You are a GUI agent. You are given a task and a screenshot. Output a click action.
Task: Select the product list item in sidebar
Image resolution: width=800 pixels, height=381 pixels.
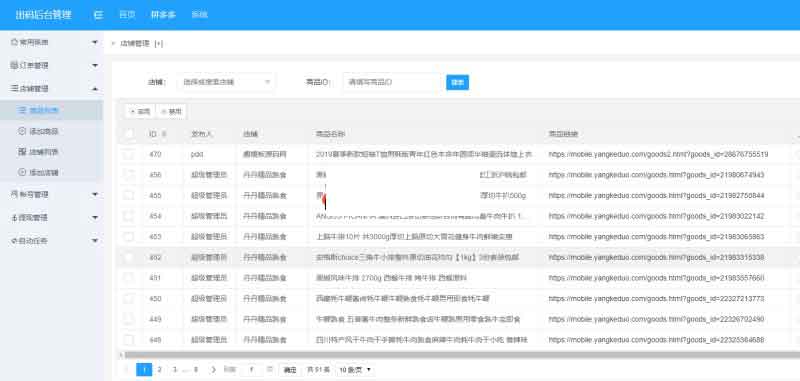point(52,110)
